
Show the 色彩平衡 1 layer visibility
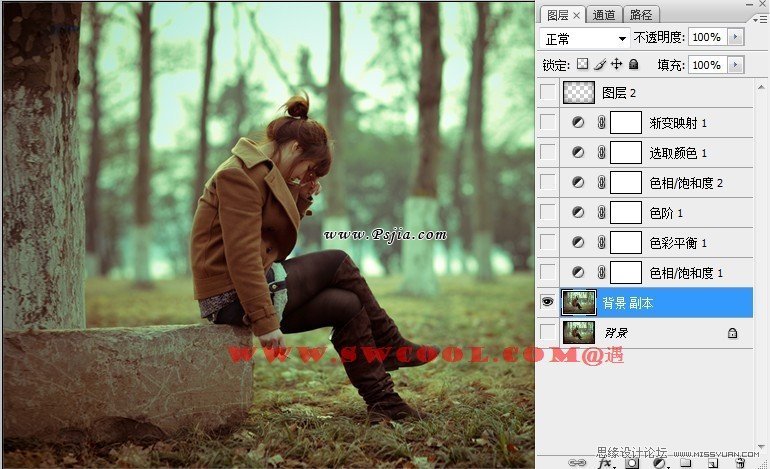click(548, 242)
